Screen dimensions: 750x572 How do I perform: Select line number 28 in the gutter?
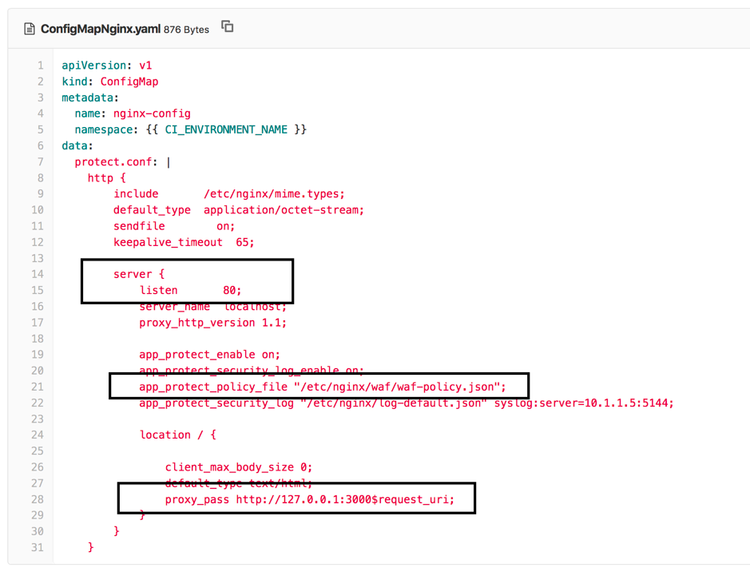point(37,499)
